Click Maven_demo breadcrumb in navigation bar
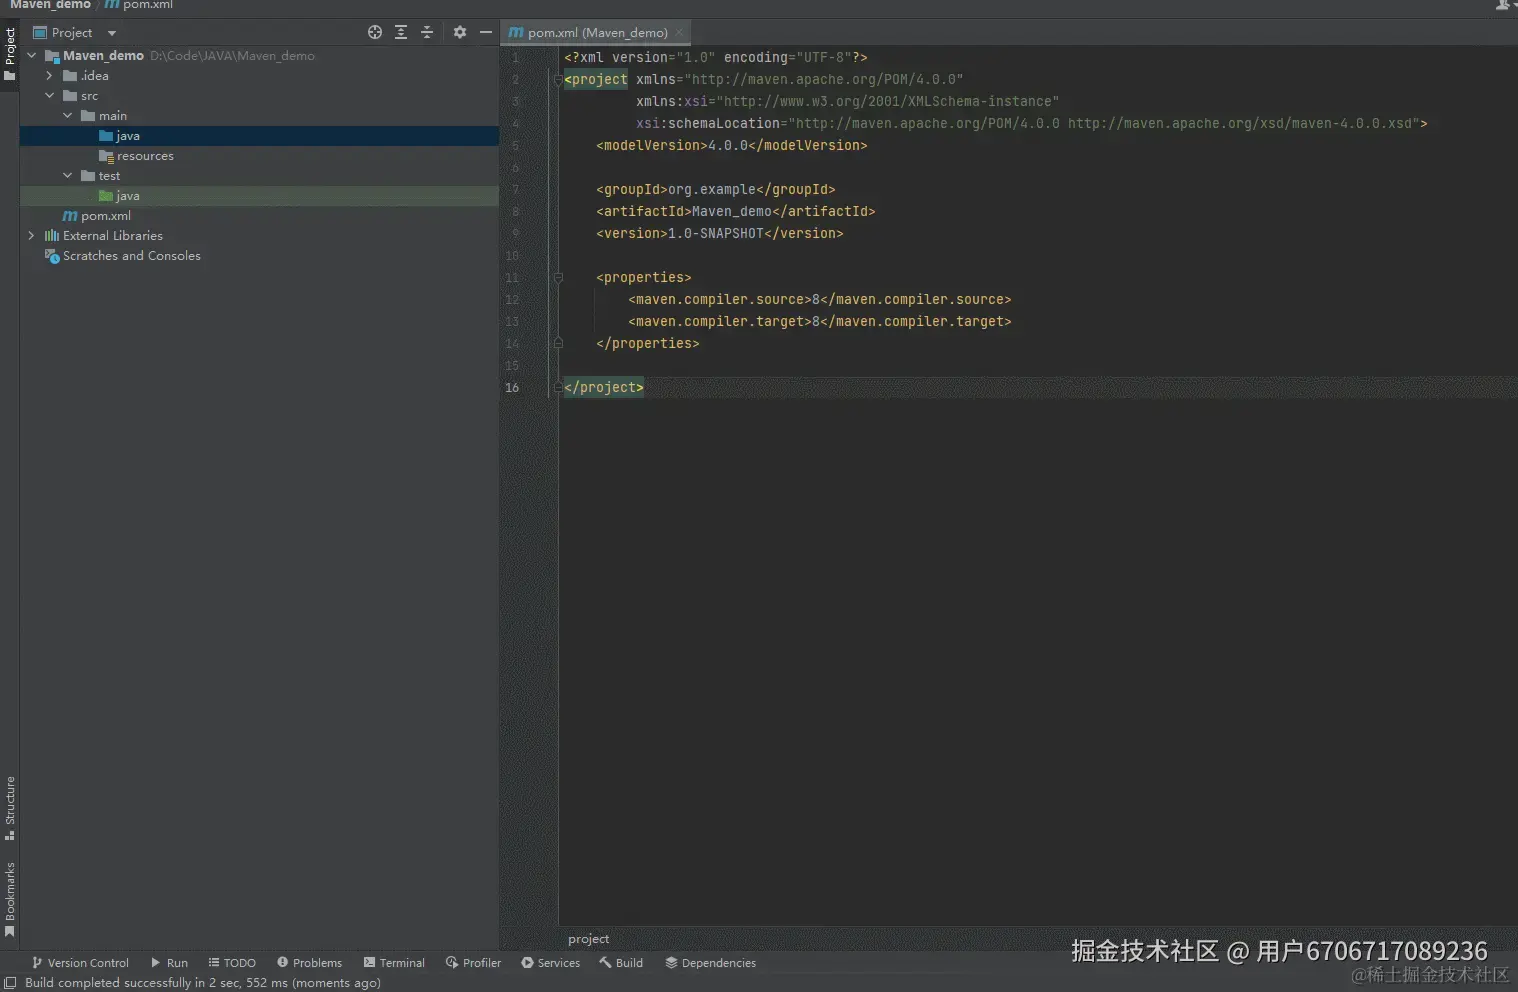 click(x=50, y=5)
